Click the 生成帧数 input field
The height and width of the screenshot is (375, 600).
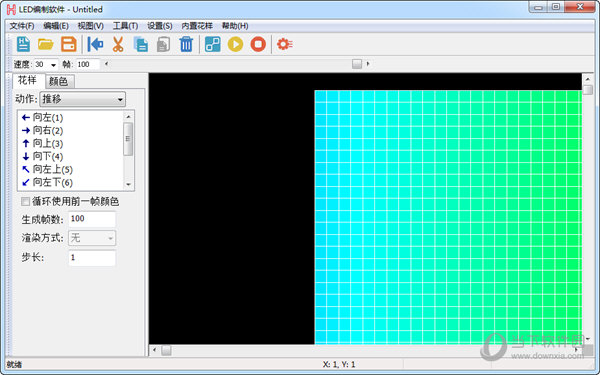coord(92,219)
